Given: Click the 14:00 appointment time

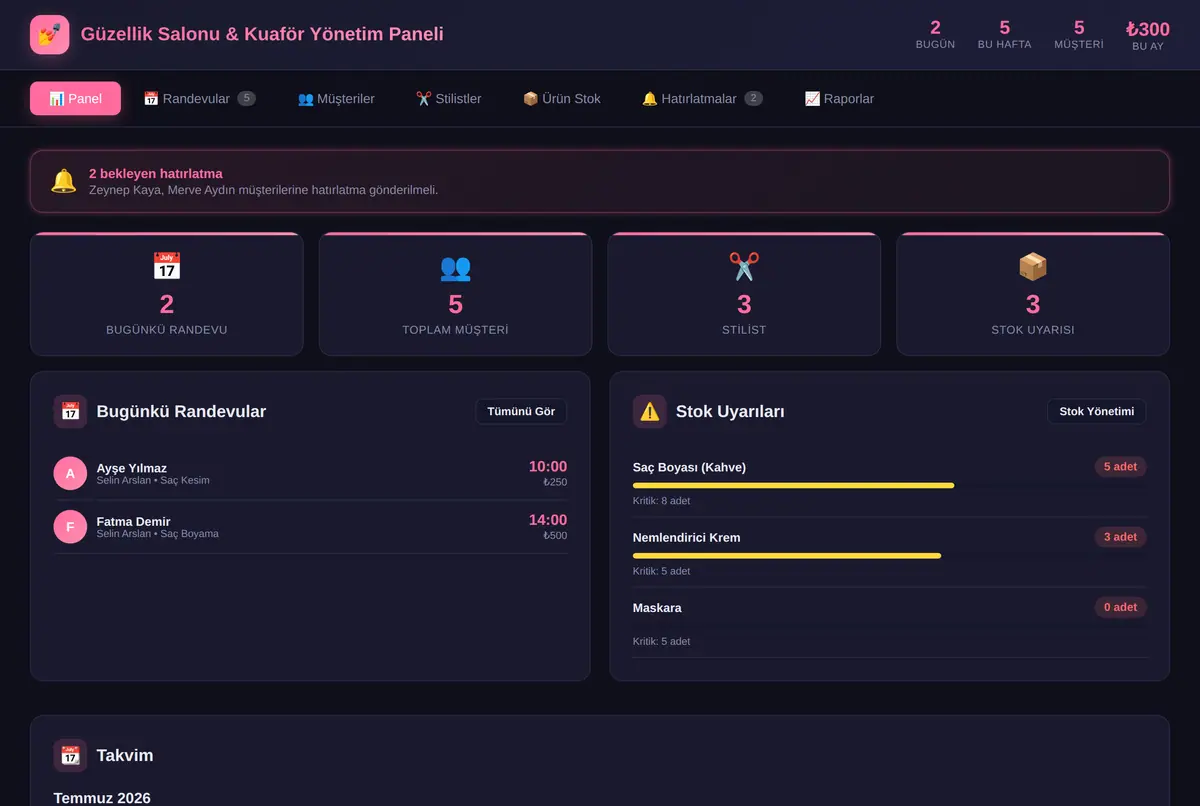Looking at the screenshot, I should 548,519.
